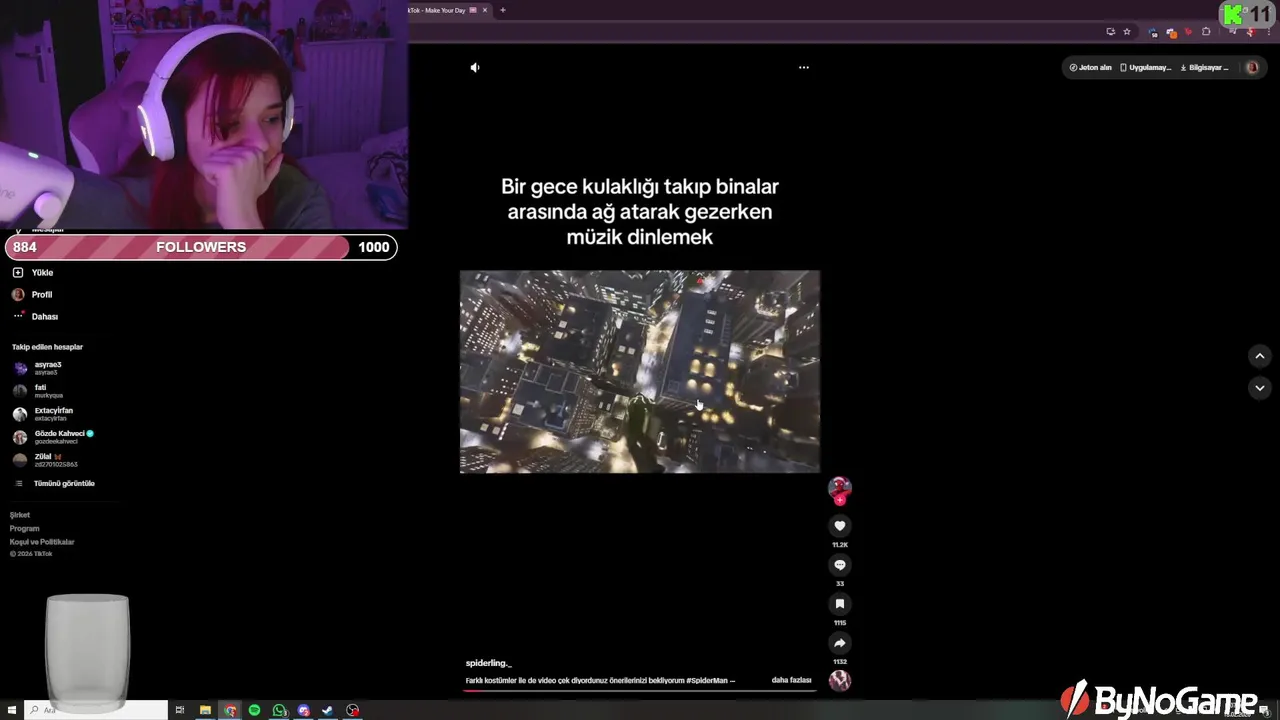Open the Şirket footer link

(20, 515)
